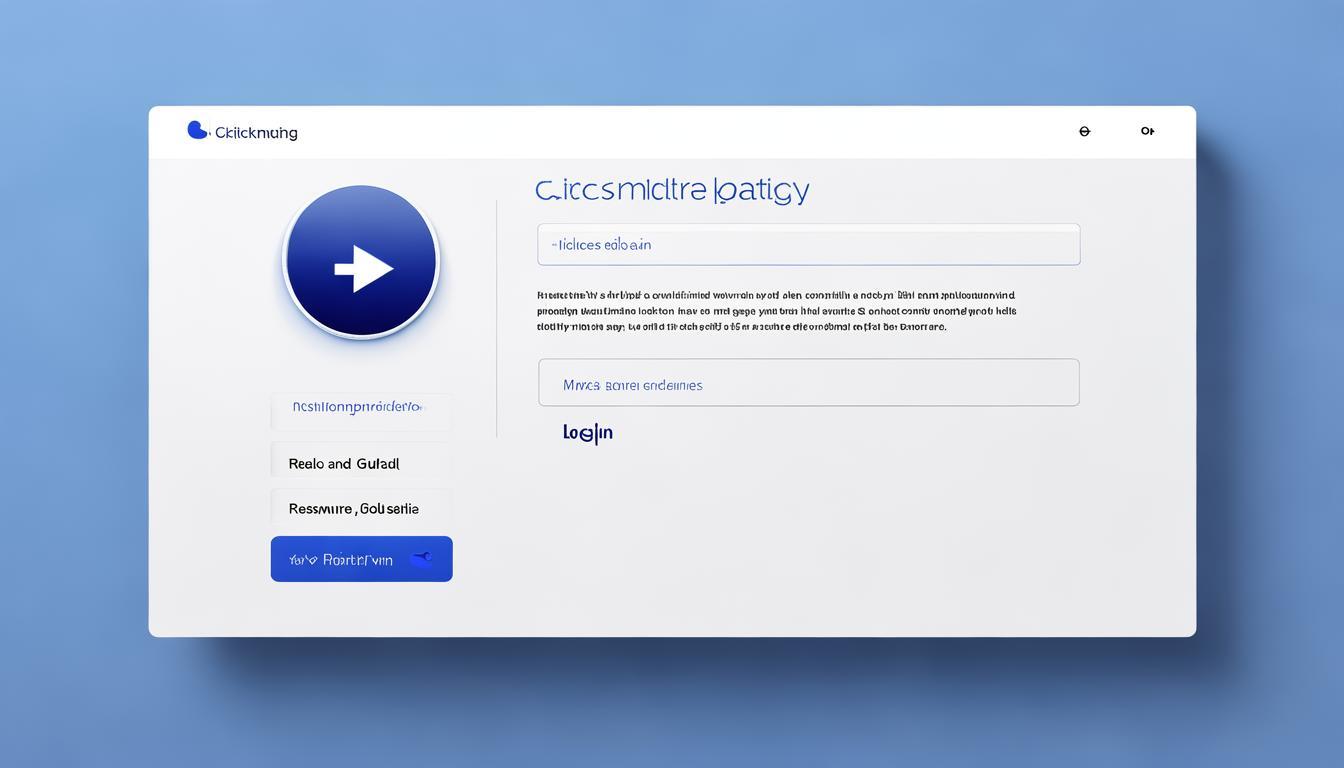Focus the Mnvca sanrei endeinies input field

[808, 383]
